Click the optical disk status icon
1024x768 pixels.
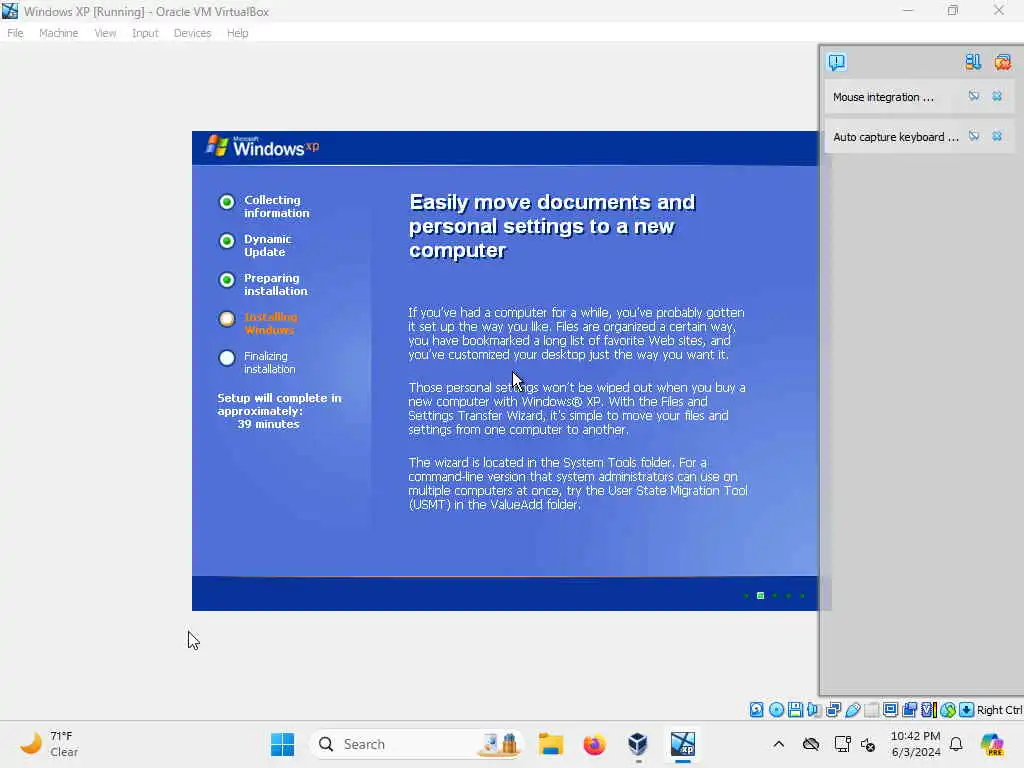[776, 710]
